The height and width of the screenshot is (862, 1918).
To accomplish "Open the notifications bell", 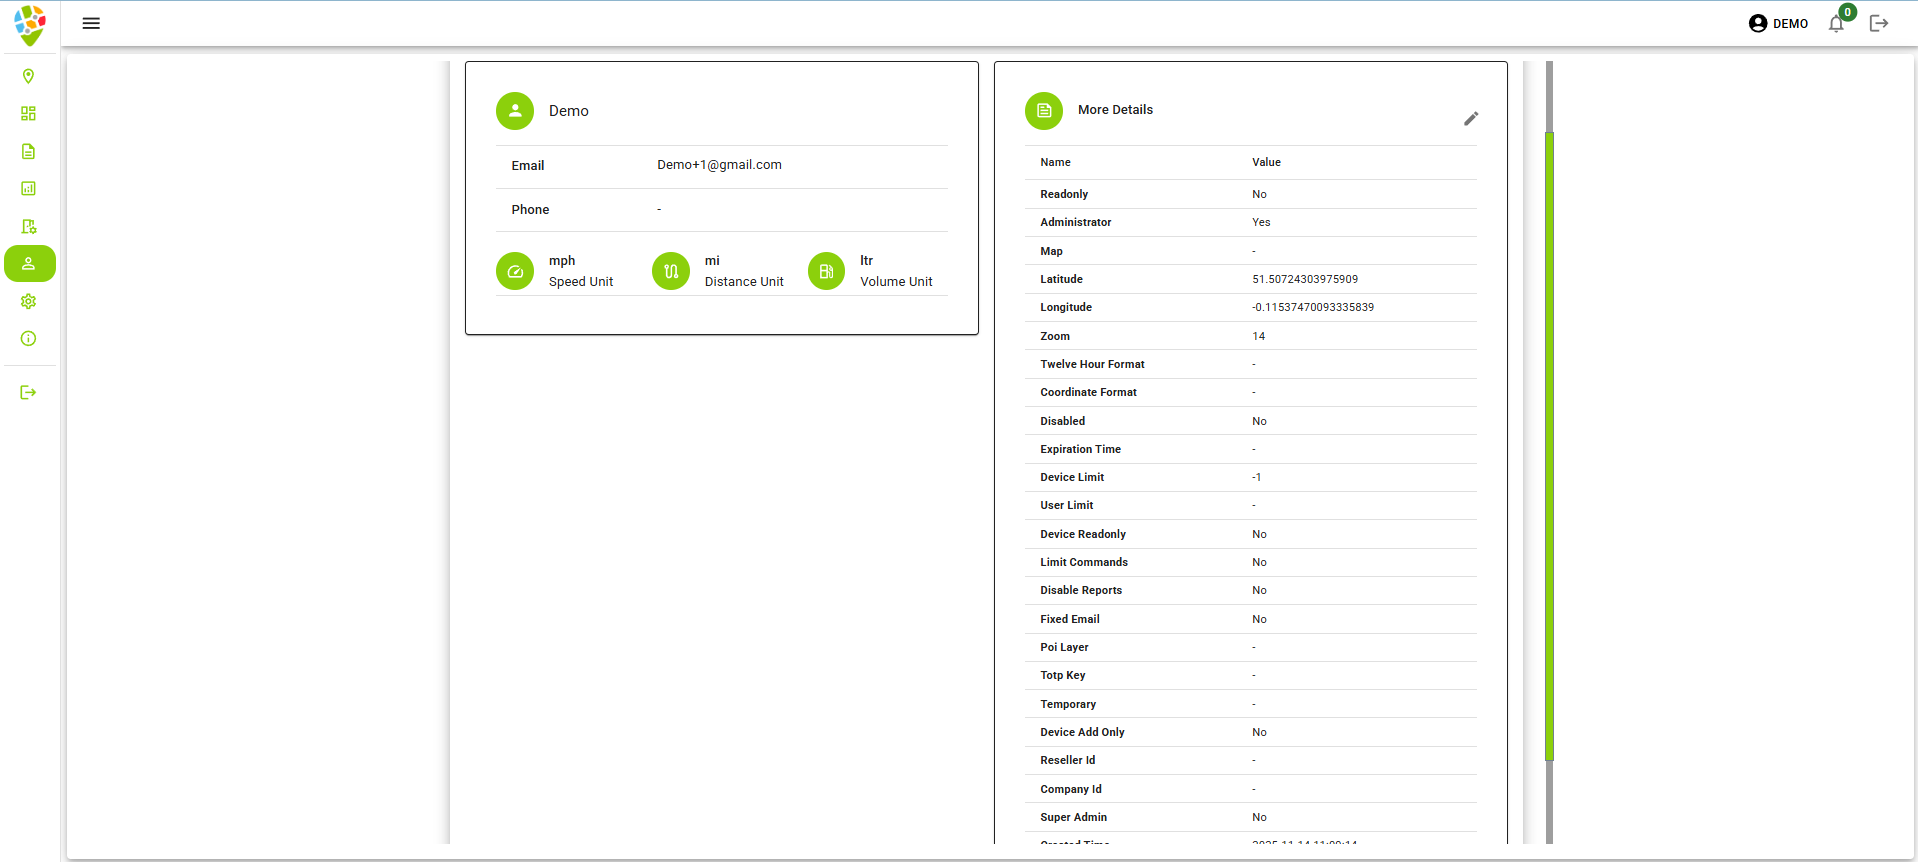I will pyautogui.click(x=1836, y=24).
